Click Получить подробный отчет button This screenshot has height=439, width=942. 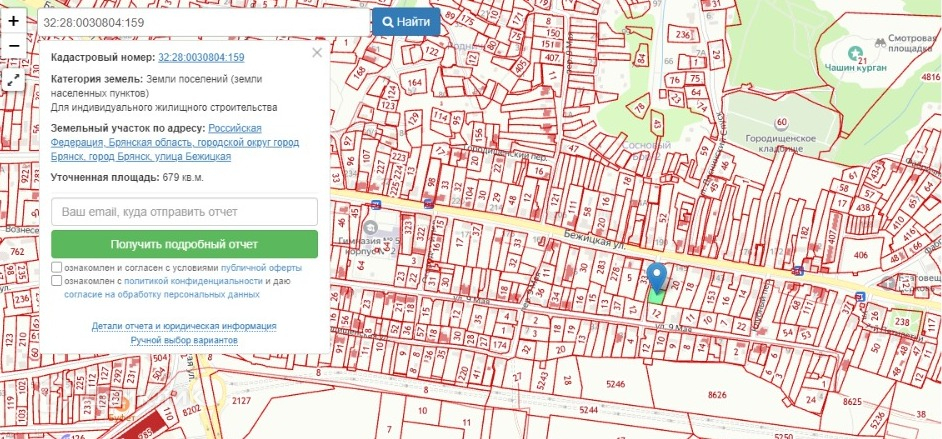pos(184,244)
